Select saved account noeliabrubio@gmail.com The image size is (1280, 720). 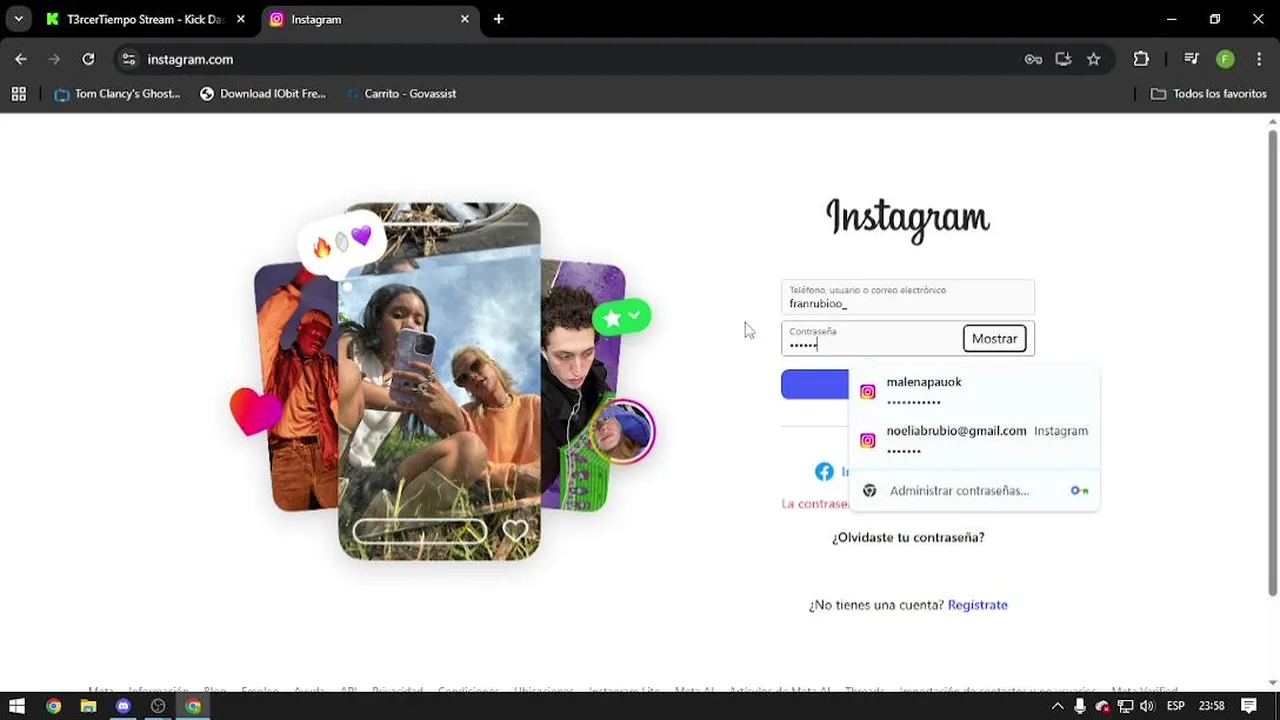(x=974, y=440)
